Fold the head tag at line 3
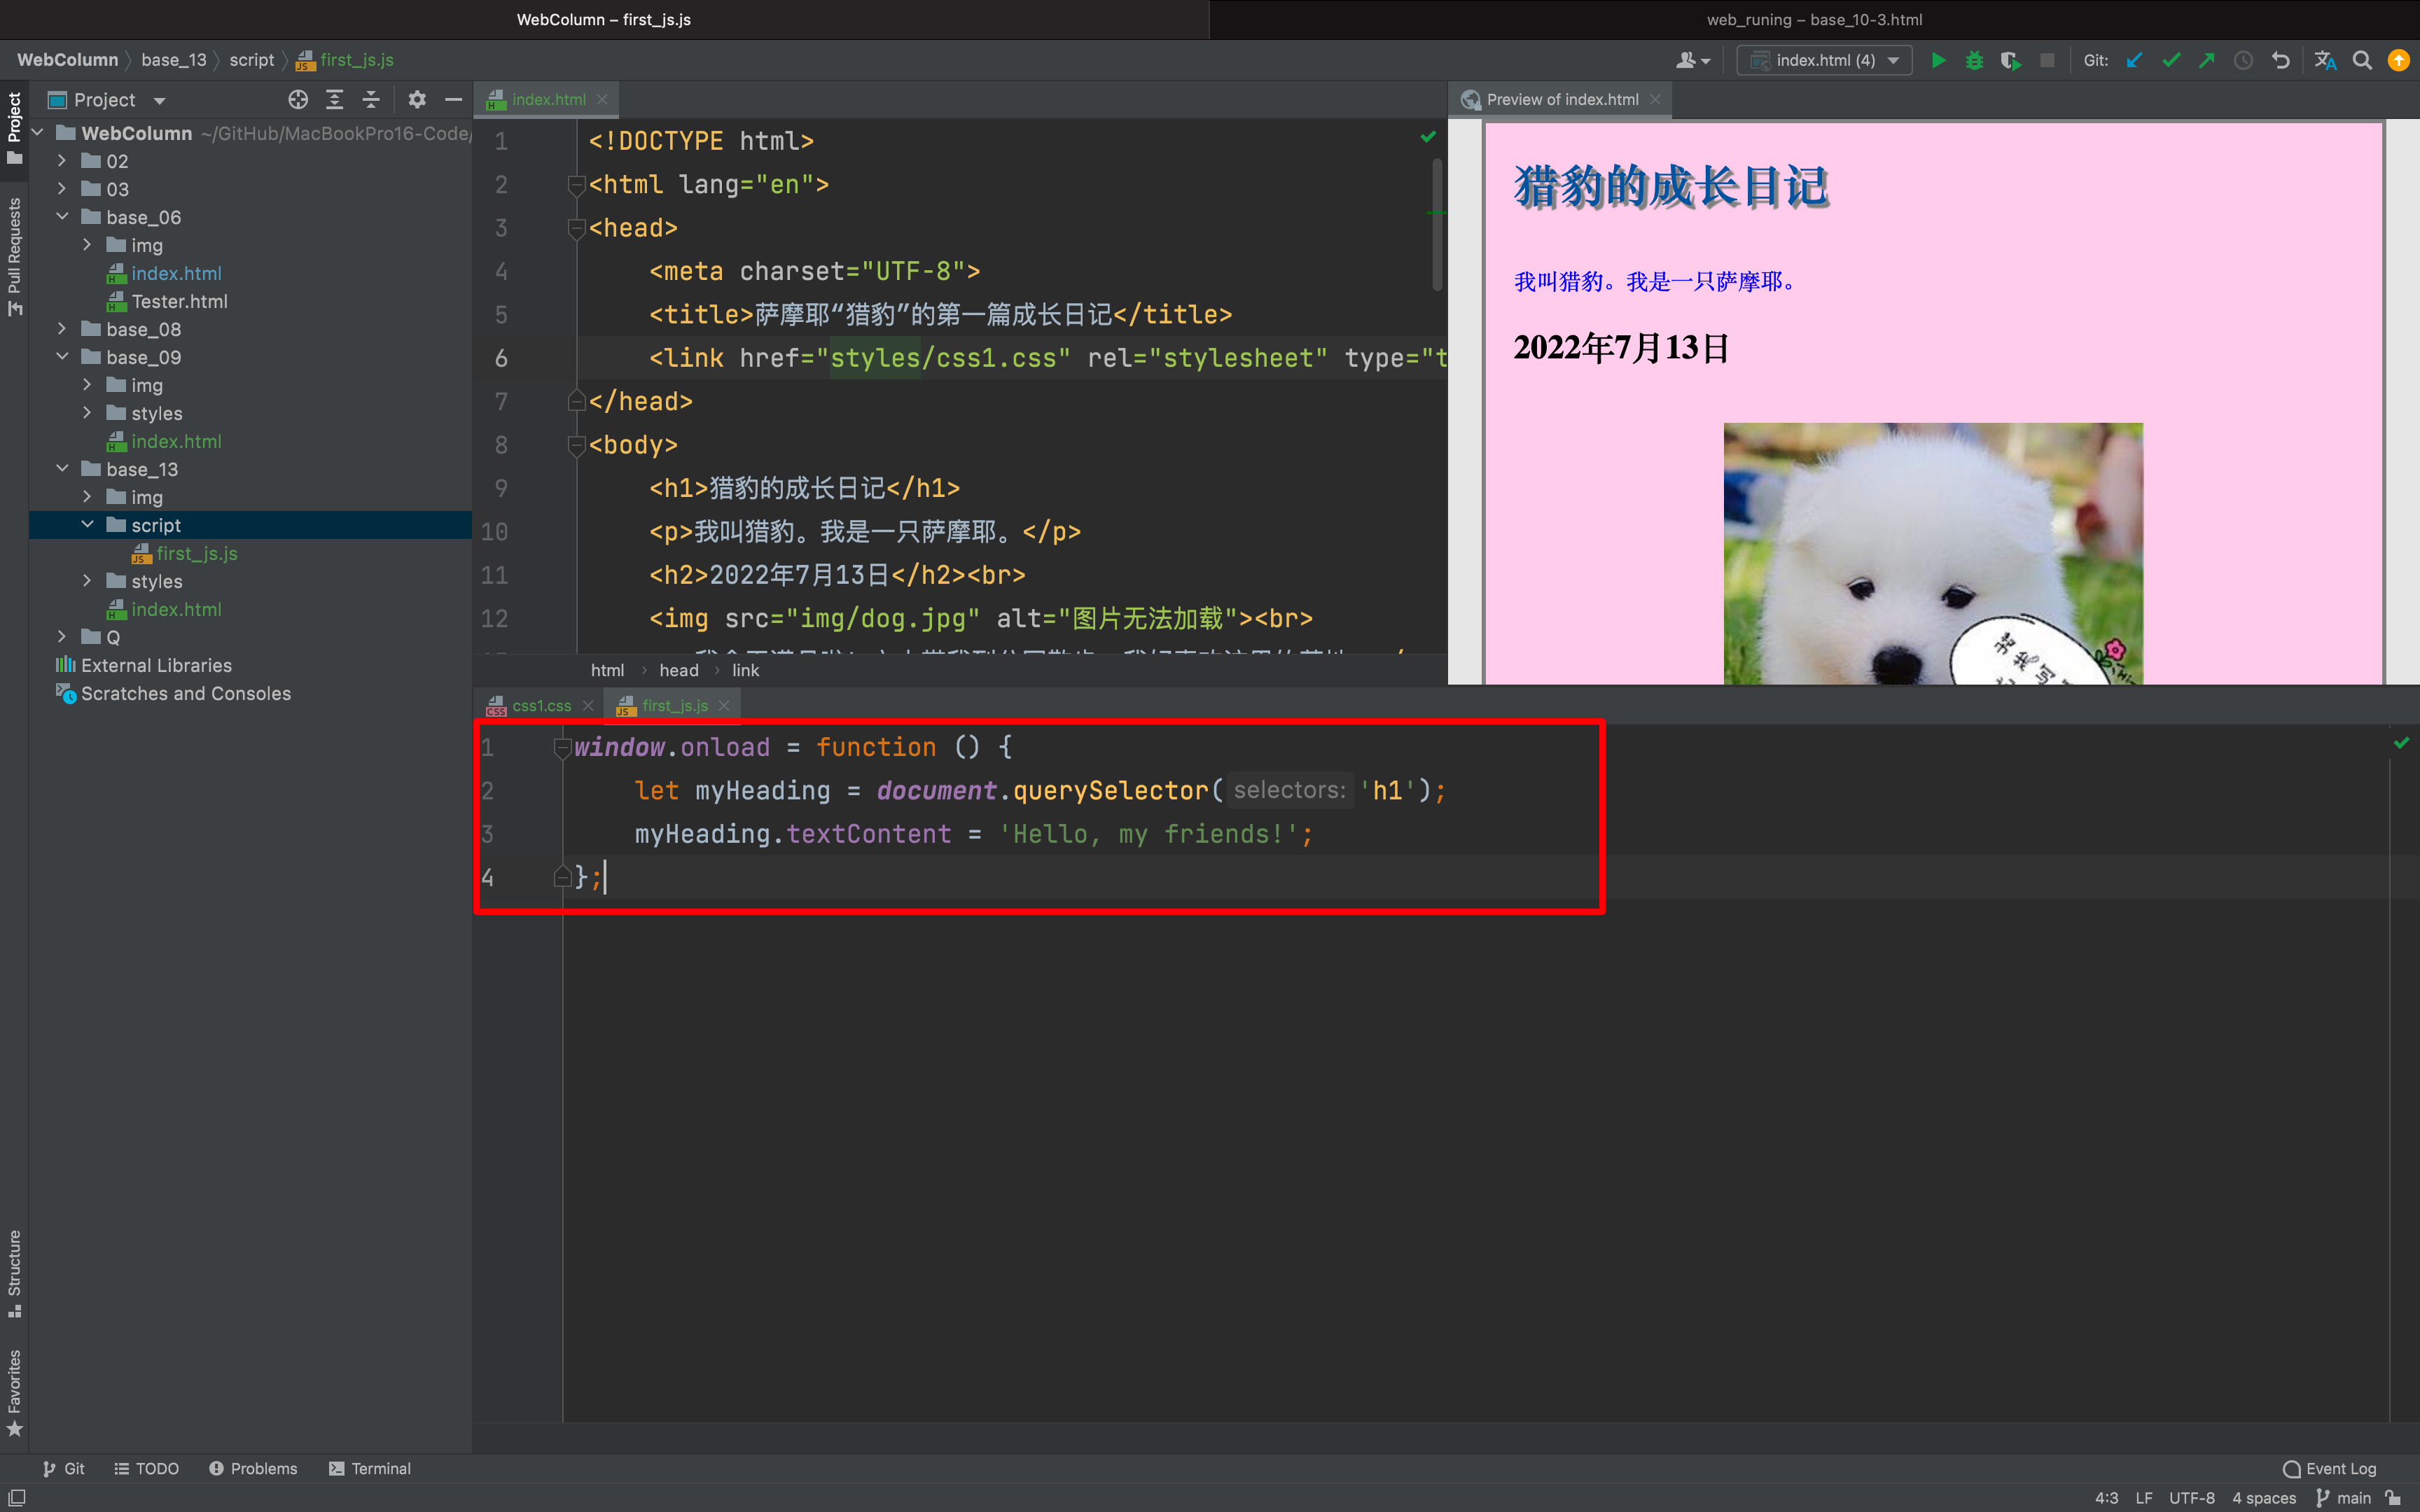The width and height of the screenshot is (2420, 1512). click(576, 228)
